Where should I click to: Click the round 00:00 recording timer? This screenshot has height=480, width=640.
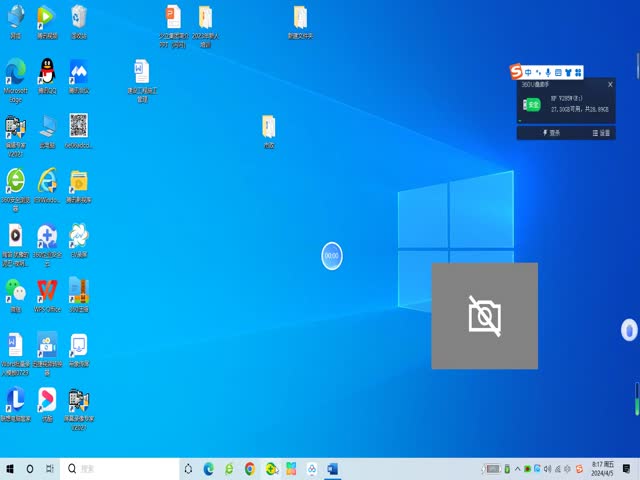coord(332,256)
